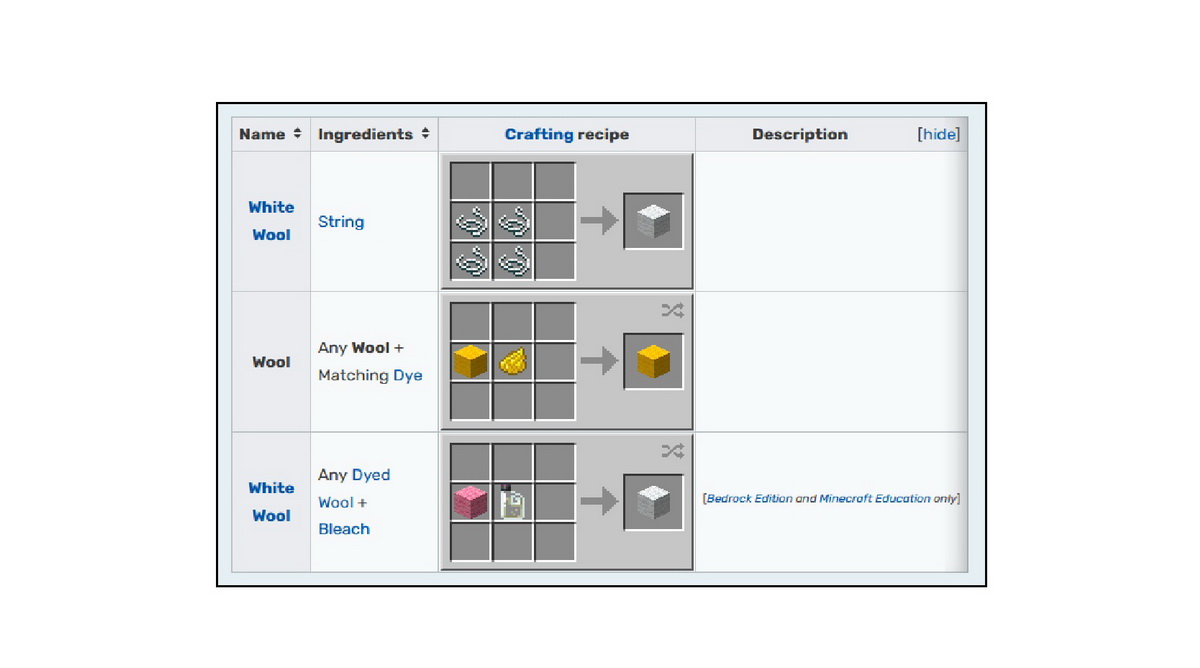Open the Crafting link in header
Screen dimensions: 1200x668
pyautogui.click(x=539, y=134)
